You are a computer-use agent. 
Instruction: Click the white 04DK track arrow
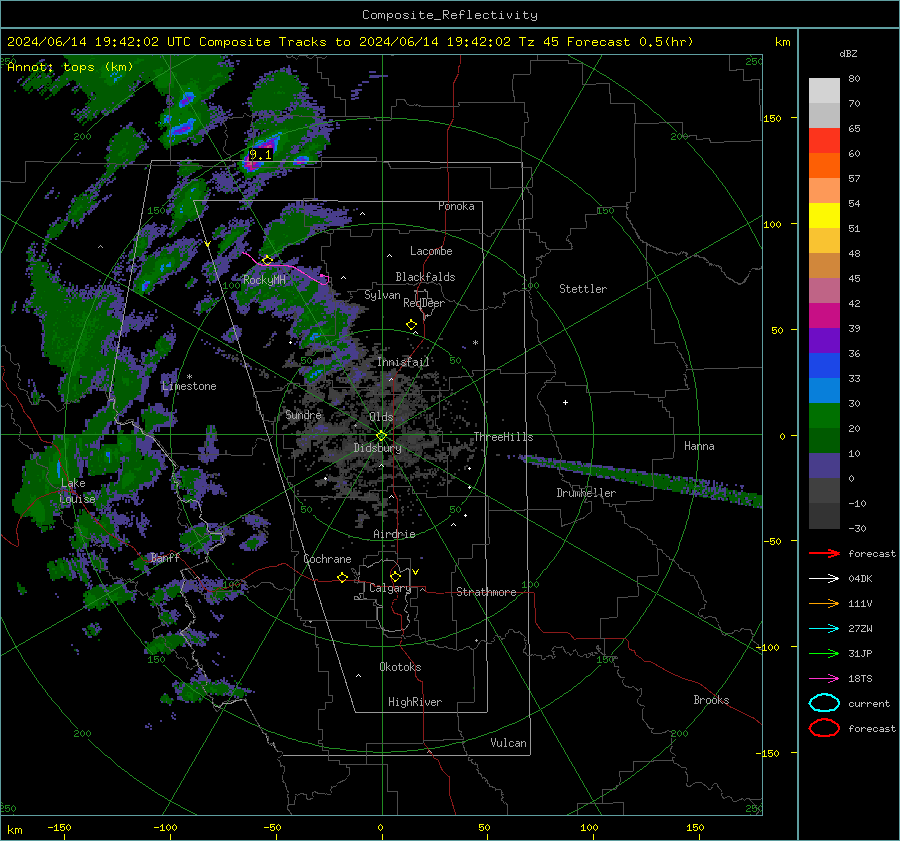pos(824,579)
